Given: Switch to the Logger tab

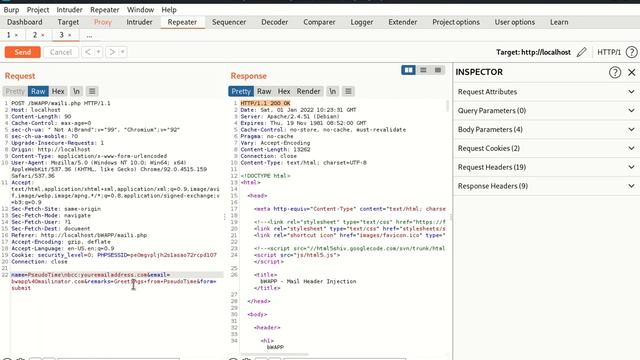Looking at the screenshot, I should pos(362,22).
